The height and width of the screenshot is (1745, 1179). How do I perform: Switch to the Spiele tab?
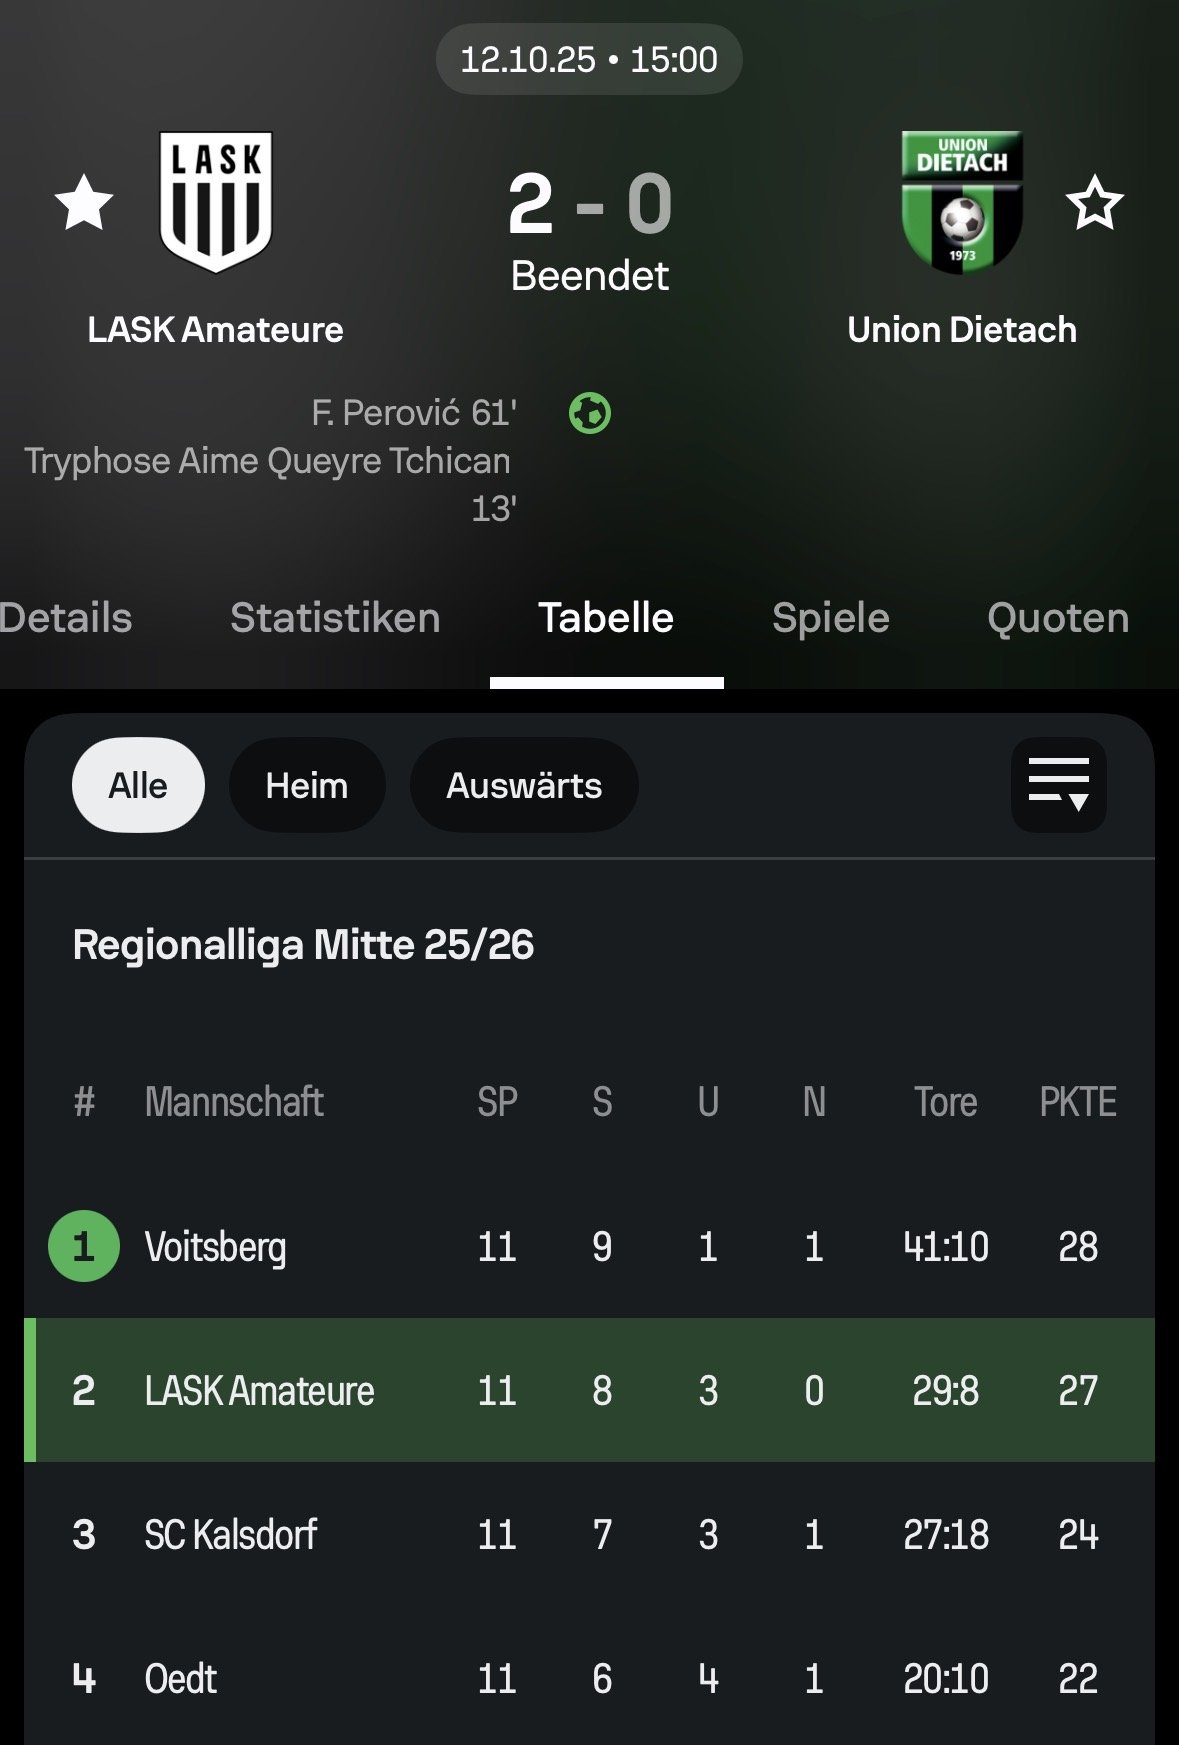830,618
